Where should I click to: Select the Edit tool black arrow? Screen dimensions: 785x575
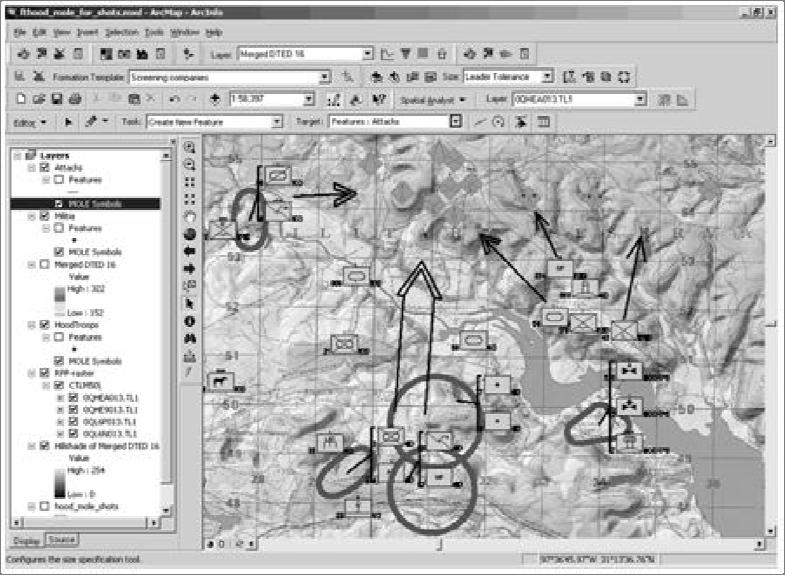tap(69, 122)
